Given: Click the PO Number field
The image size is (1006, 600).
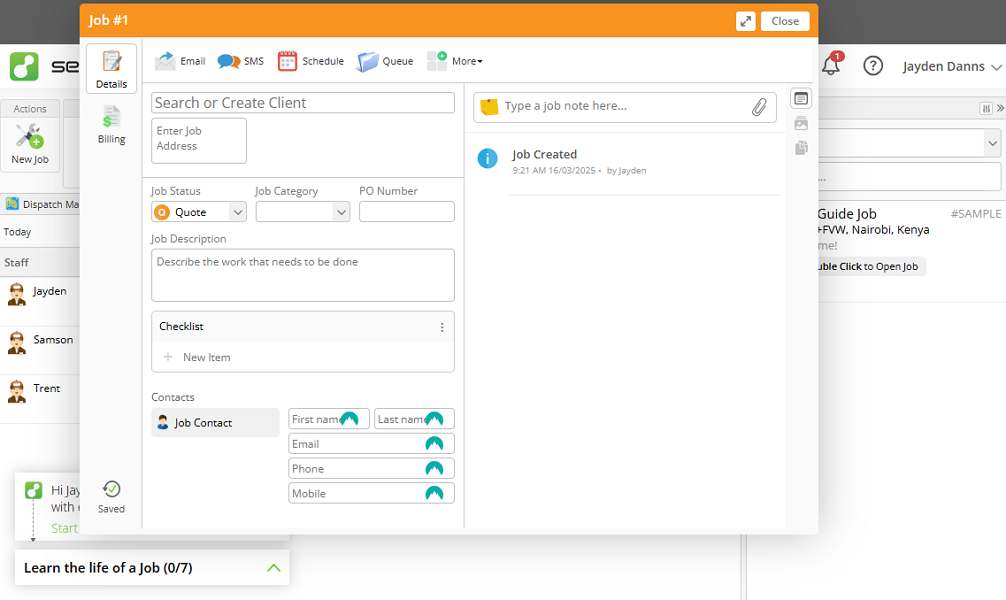Looking at the screenshot, I should pyautogui.click(x=407, y=212).
